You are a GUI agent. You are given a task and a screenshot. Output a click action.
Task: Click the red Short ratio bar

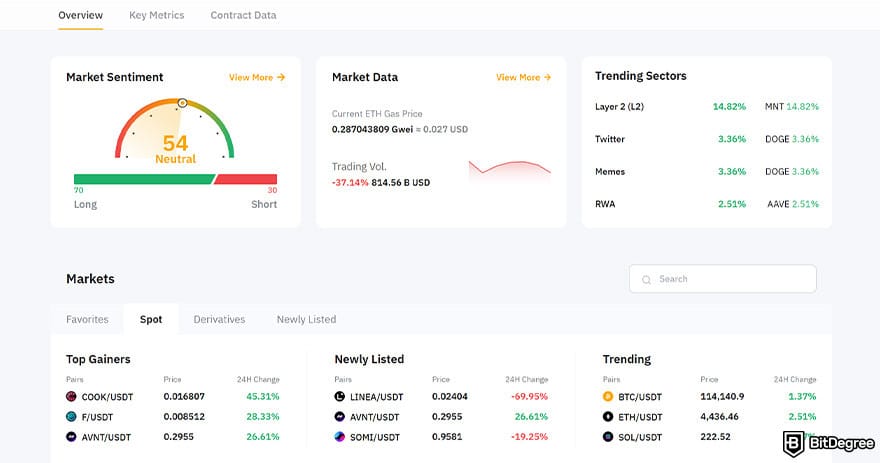point(246,180)
